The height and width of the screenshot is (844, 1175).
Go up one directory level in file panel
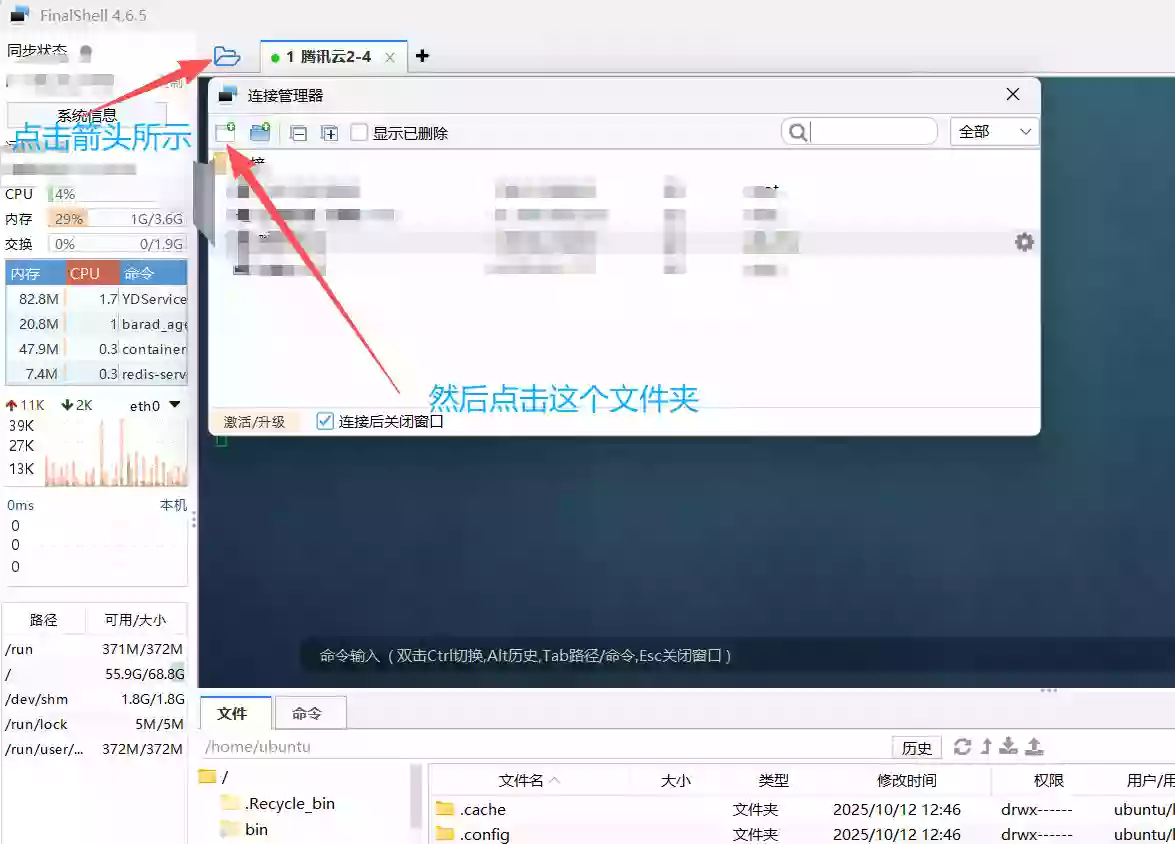pyautogui.click(x=986, y=745)
